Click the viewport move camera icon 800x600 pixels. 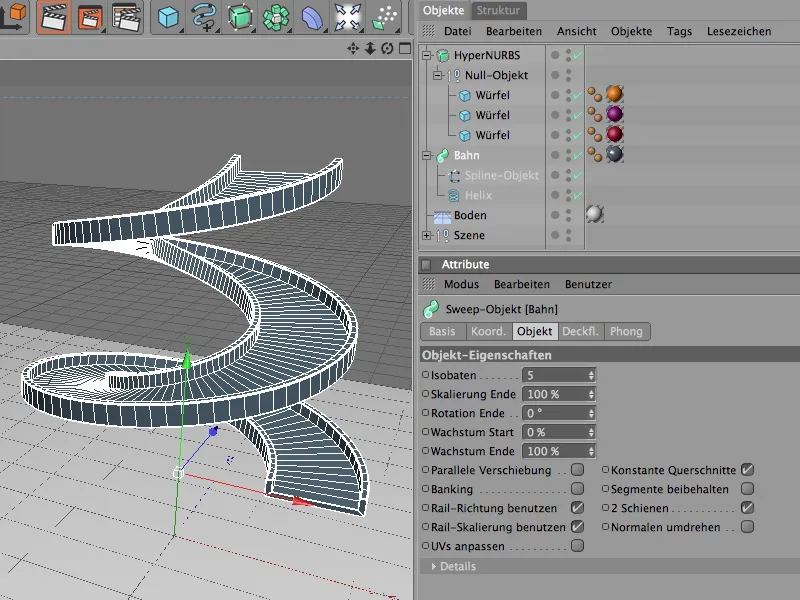coord(353,48)
